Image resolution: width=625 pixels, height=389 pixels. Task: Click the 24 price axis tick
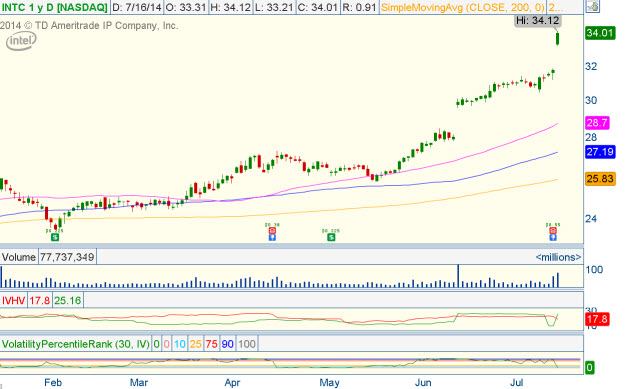(x=591, y=218)
